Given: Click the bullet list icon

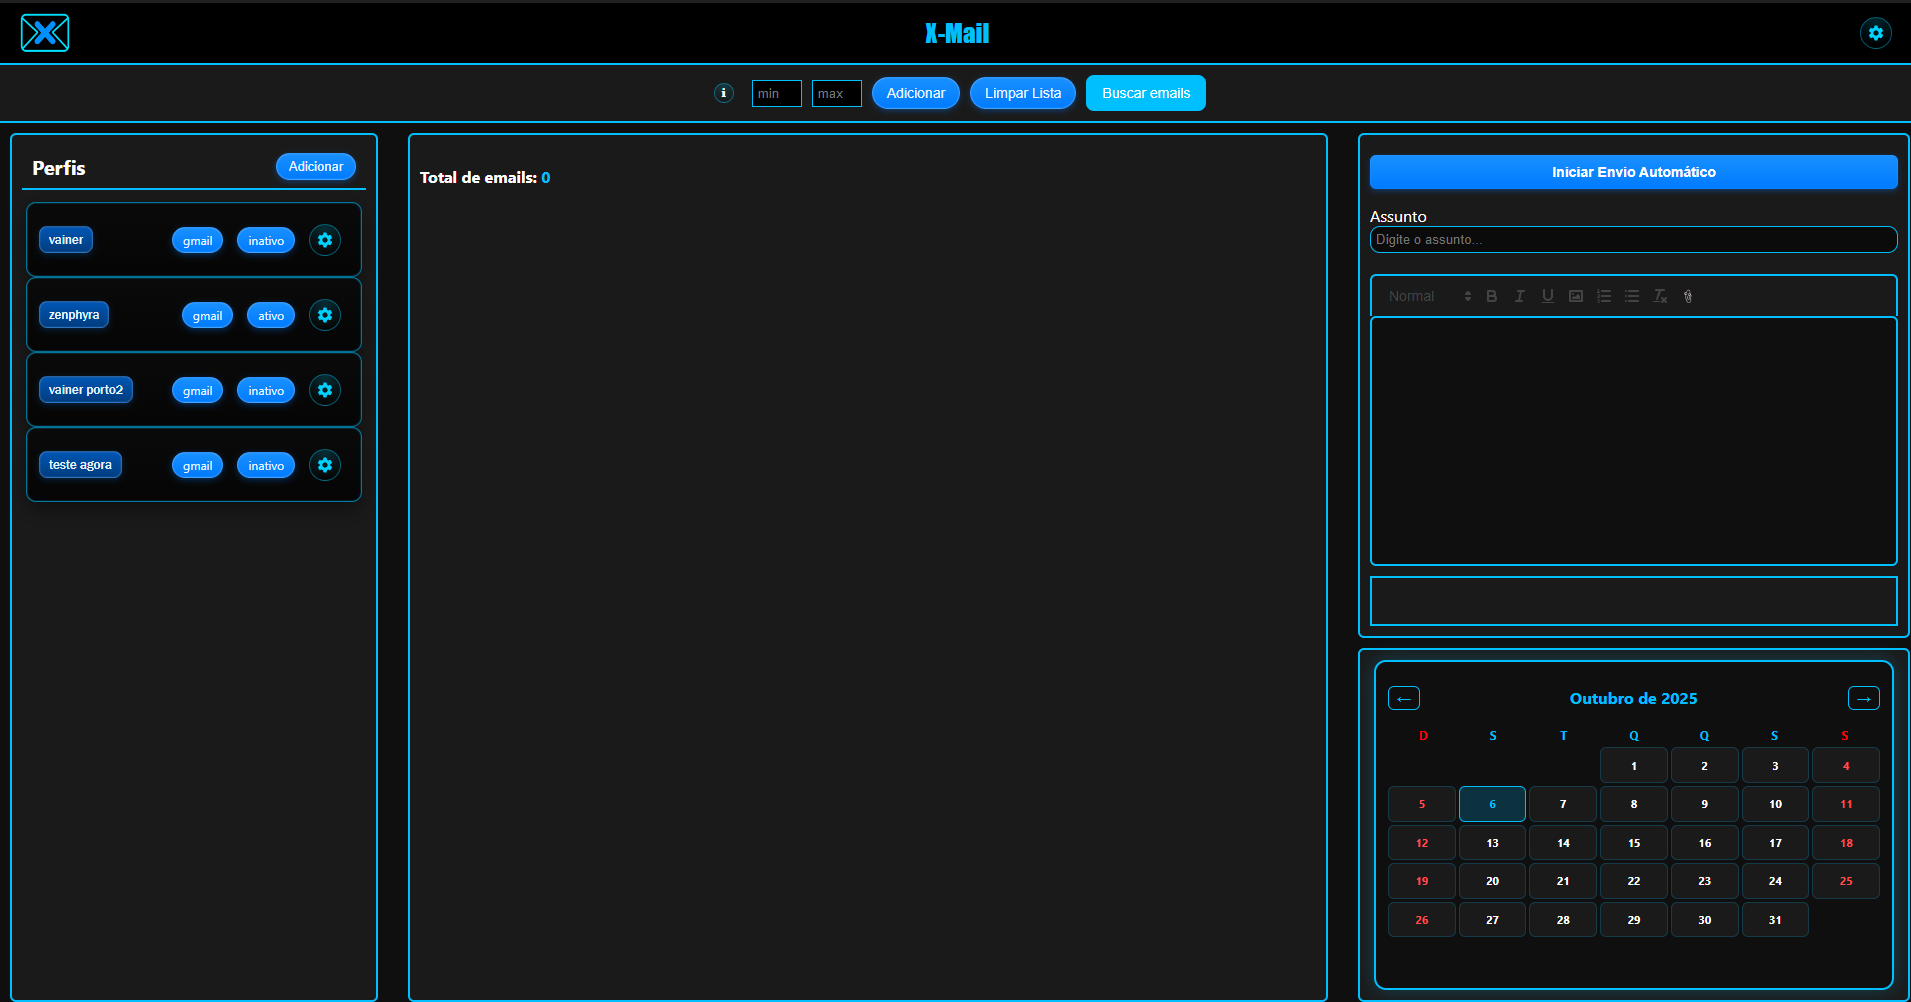Looking at the screenshot, I should 1631,296.
